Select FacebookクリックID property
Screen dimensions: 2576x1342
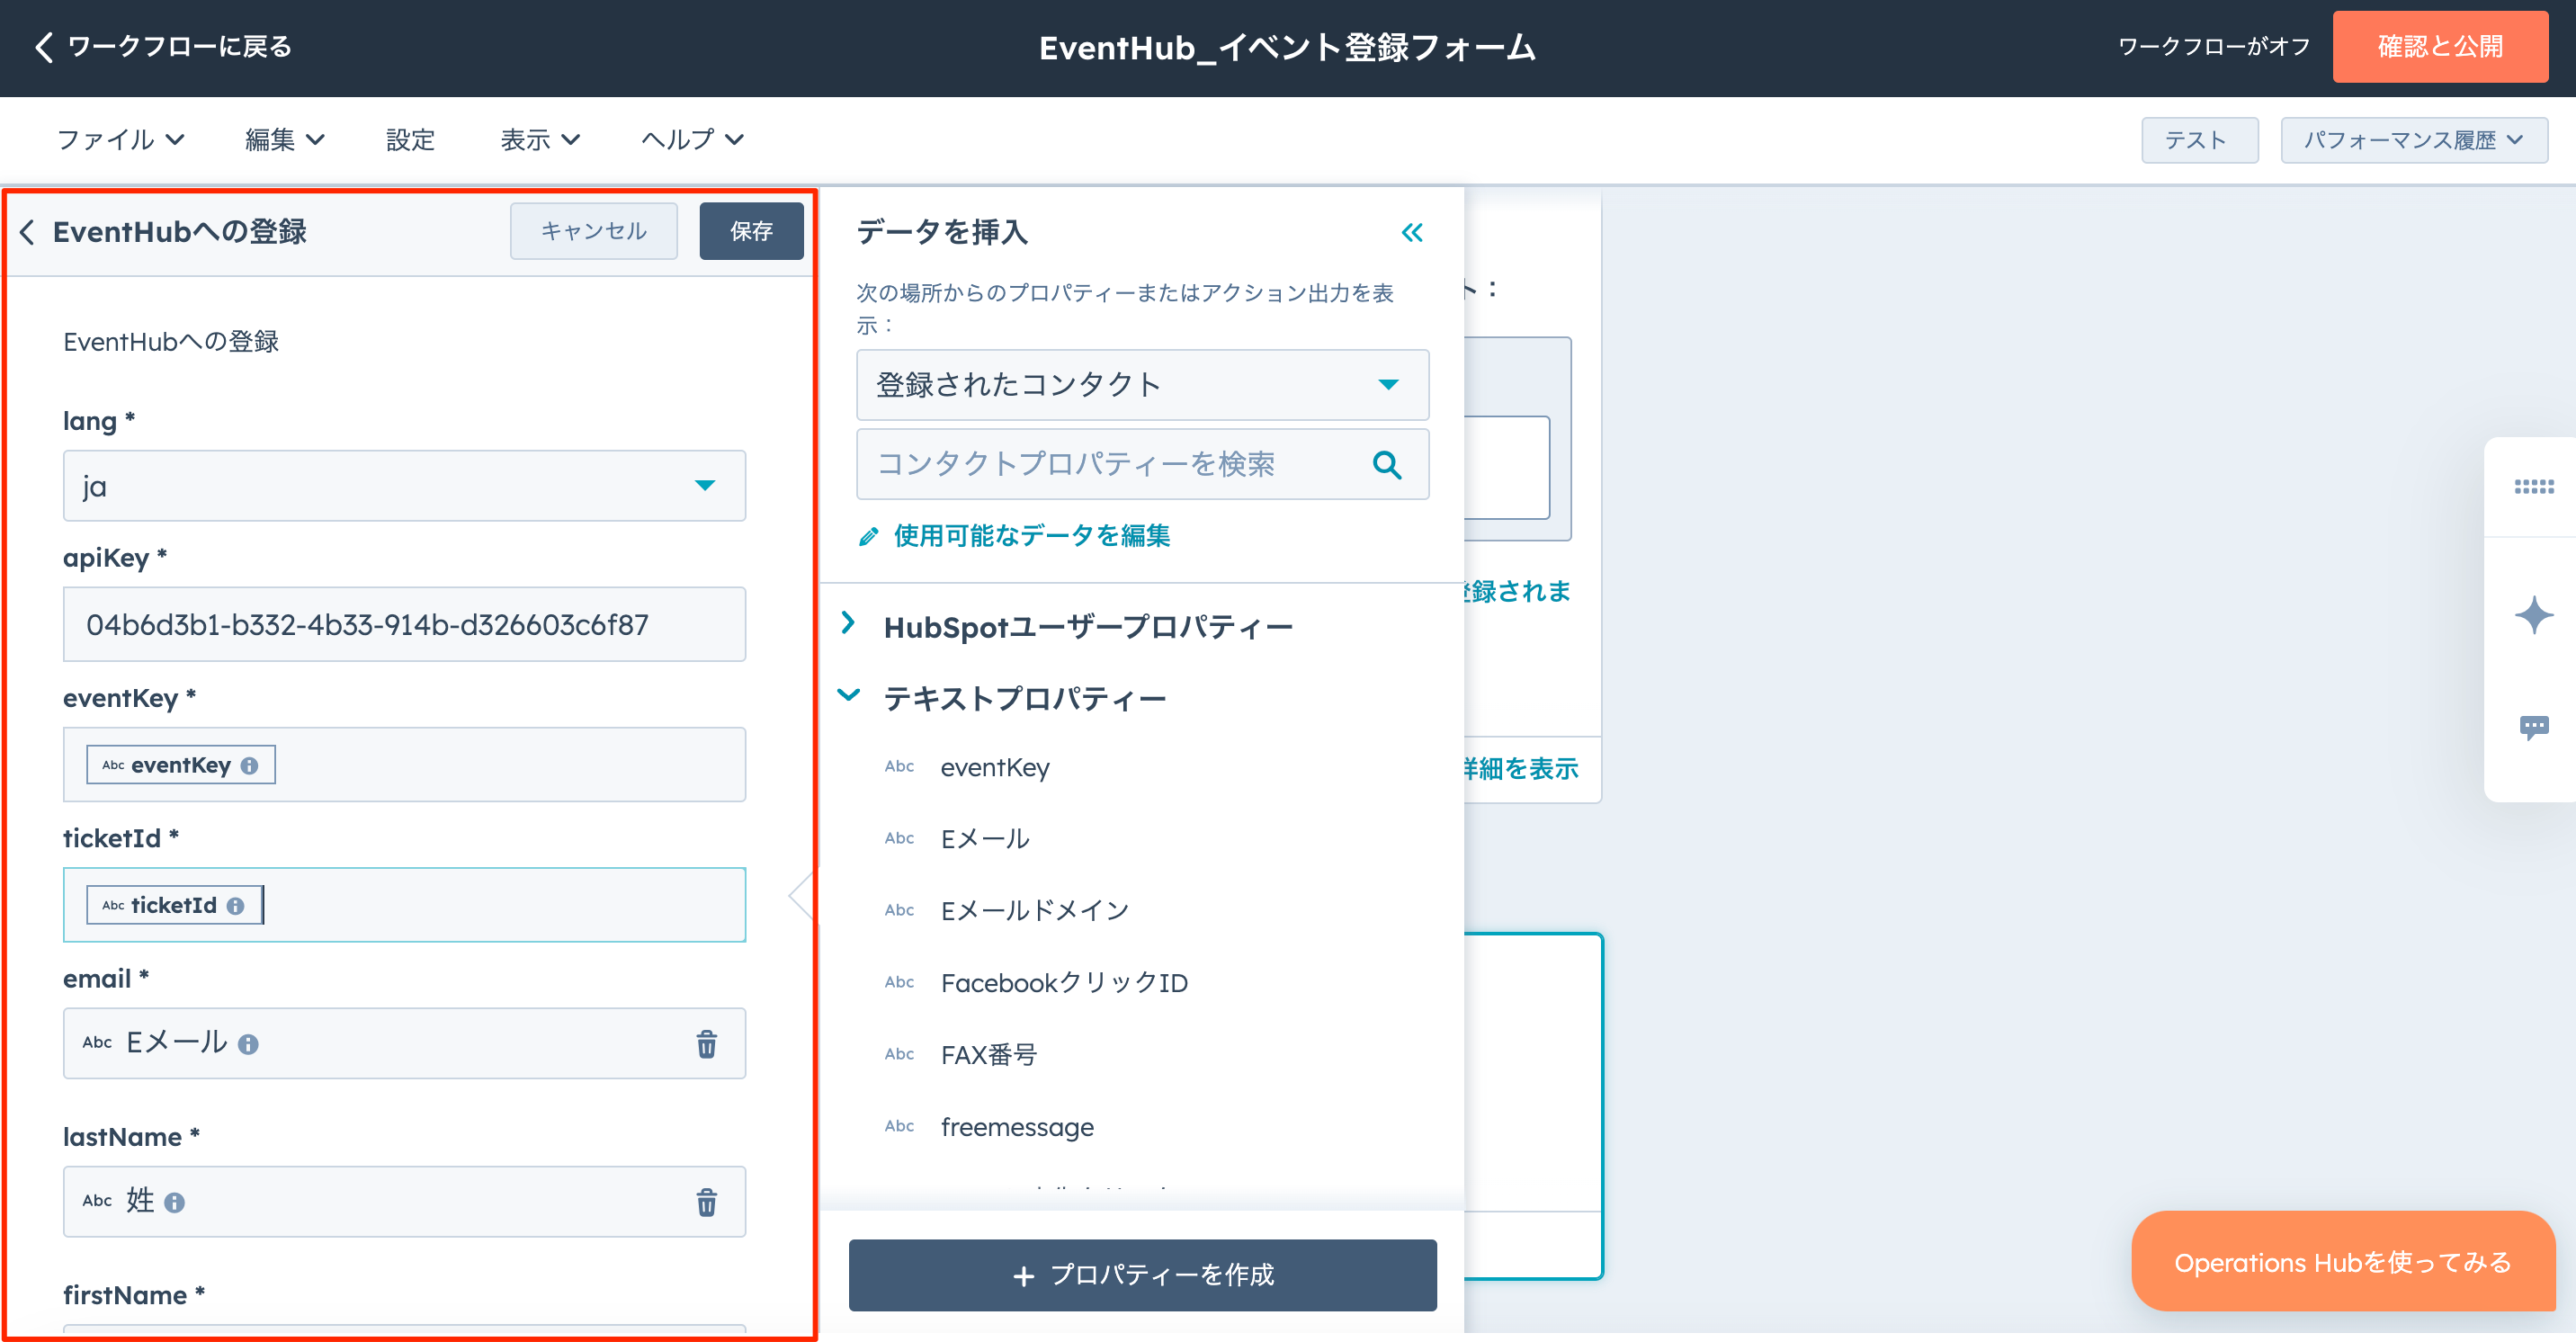(1064, 983)
